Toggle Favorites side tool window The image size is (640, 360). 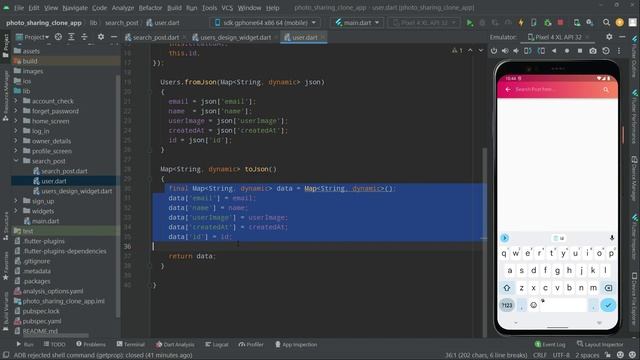click(x=5, y=267)
